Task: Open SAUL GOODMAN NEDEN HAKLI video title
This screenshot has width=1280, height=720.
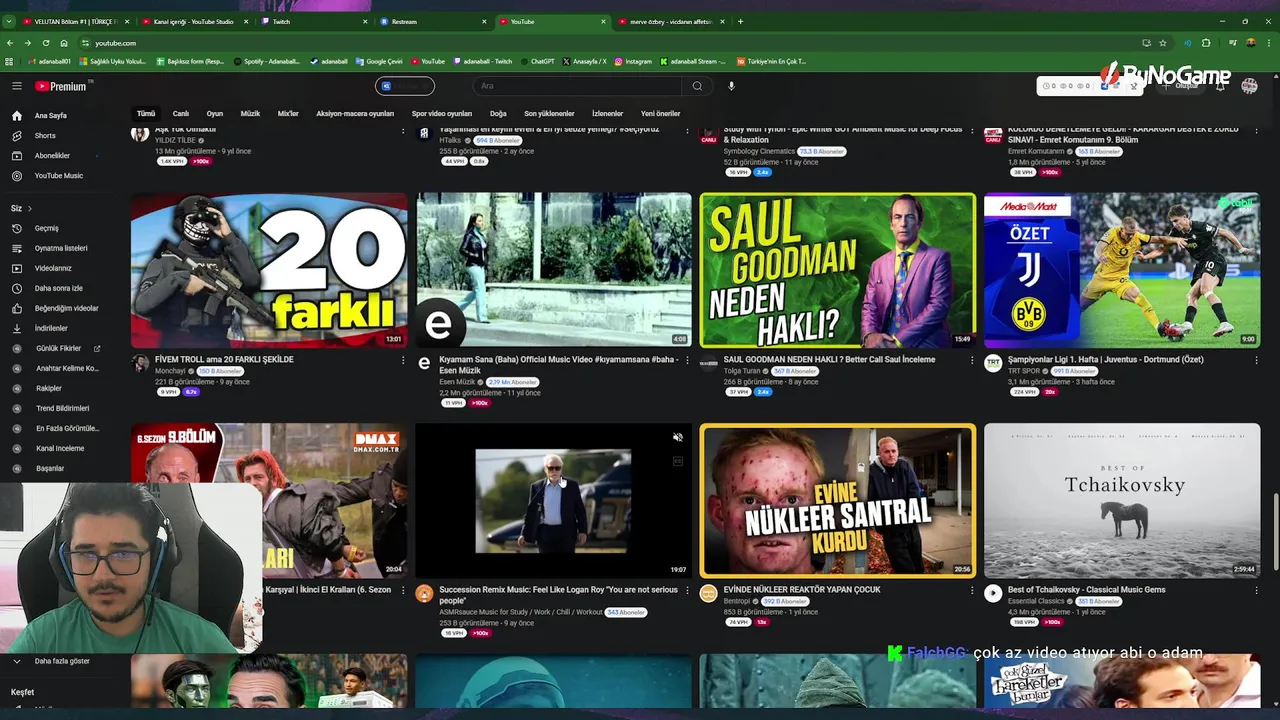Action: [829, 360]
